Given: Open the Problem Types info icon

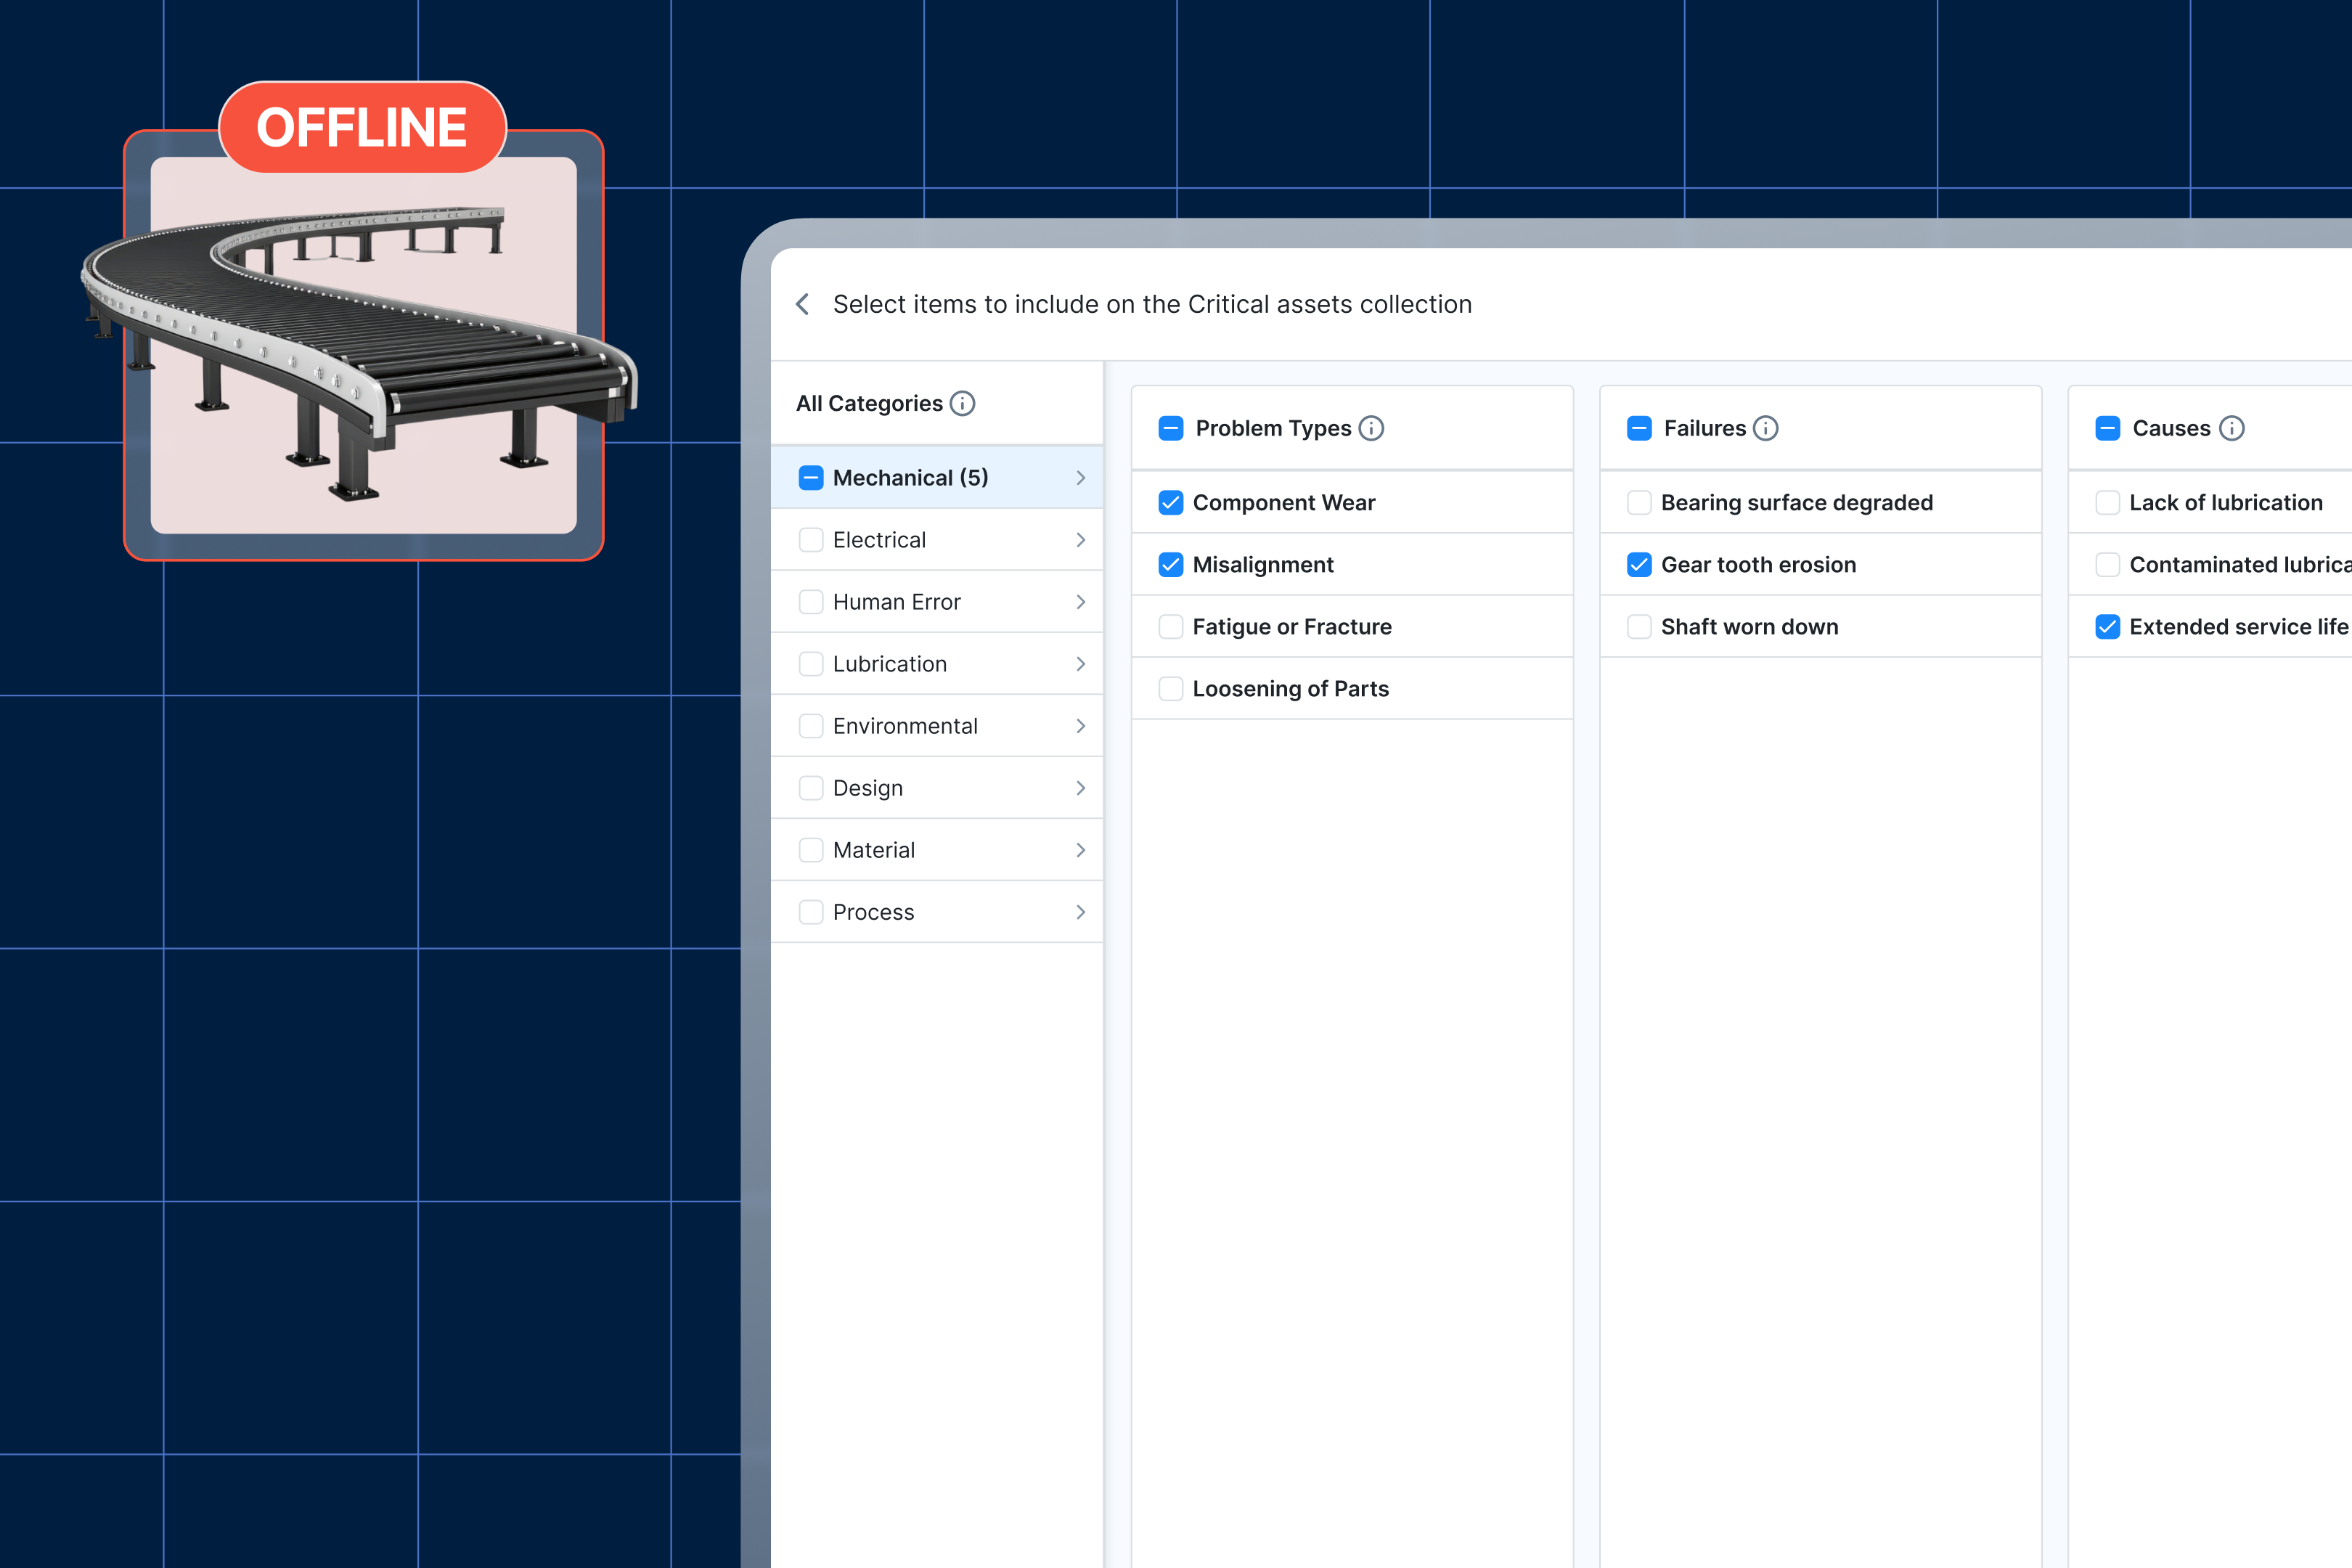Looking at the screenshot, I should [1371, 428].
